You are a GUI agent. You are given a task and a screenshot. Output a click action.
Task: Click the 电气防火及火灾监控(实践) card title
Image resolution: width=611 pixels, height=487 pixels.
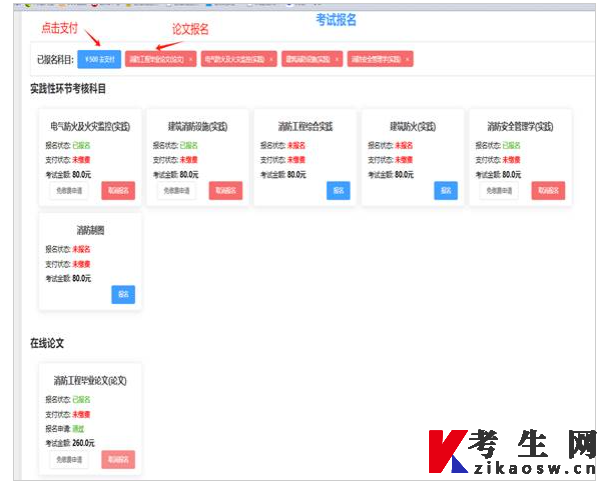pyautogui.click(x=90, y=126)
